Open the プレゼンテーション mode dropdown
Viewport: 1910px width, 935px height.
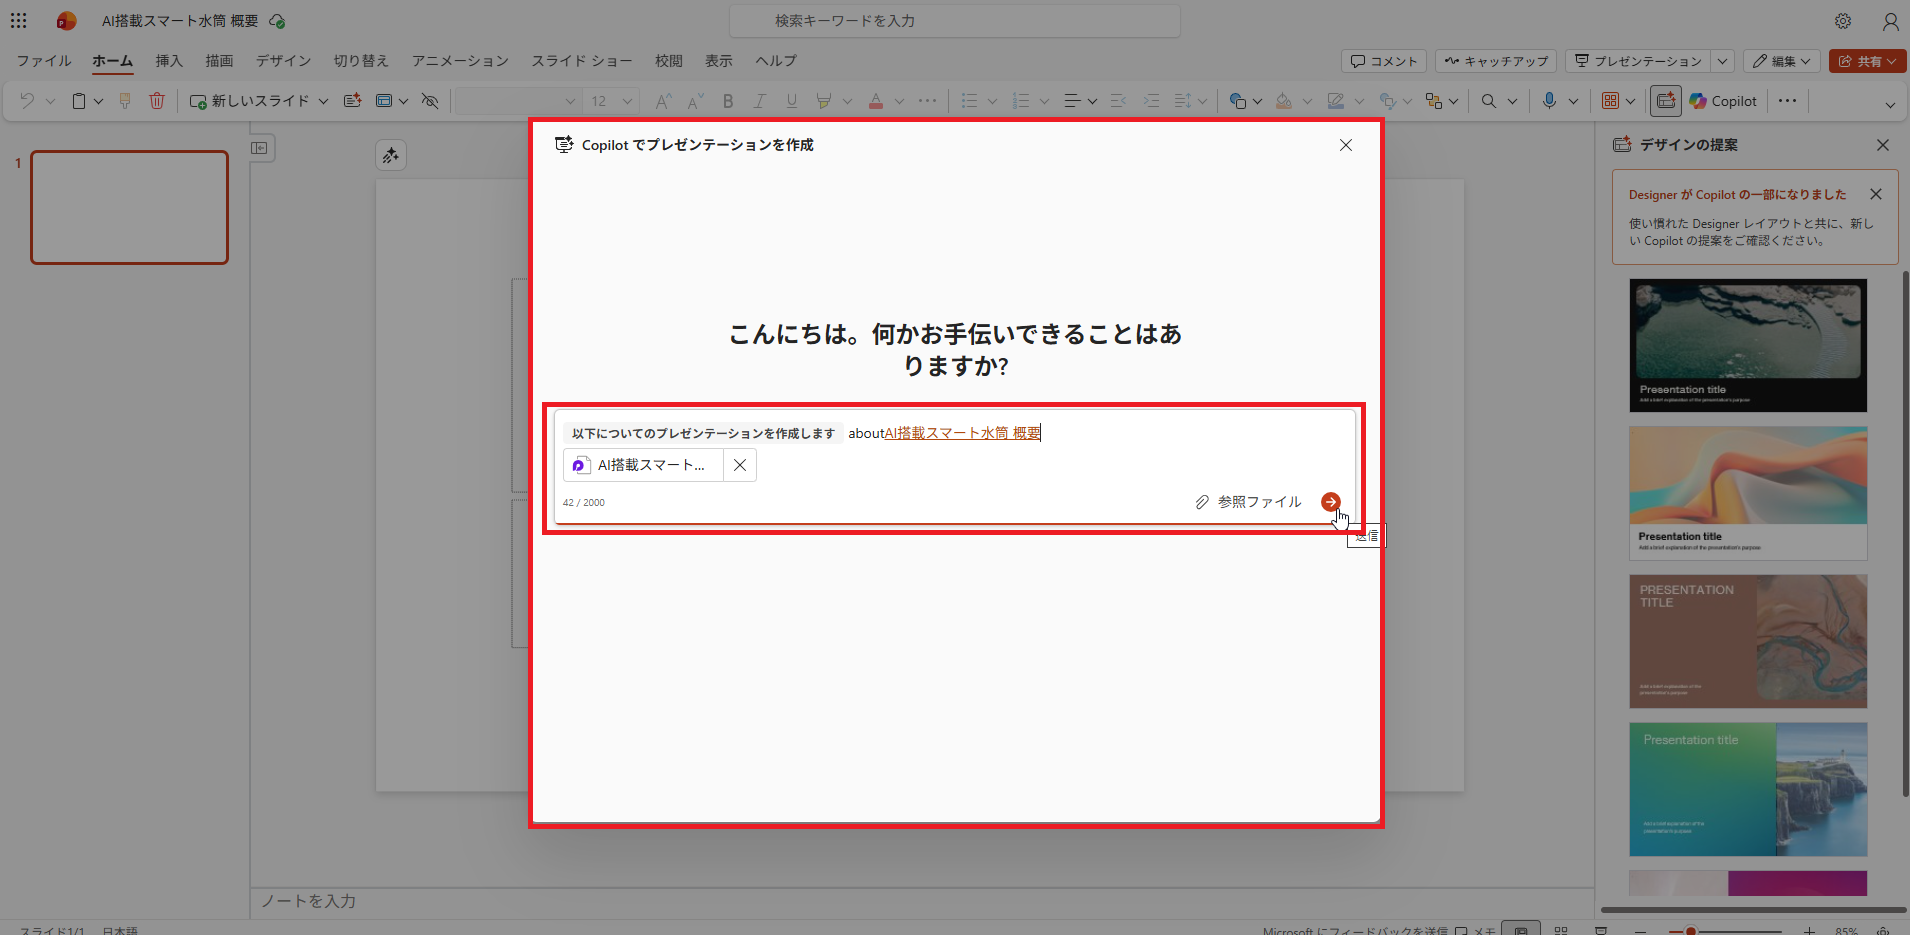[1723, 61]
